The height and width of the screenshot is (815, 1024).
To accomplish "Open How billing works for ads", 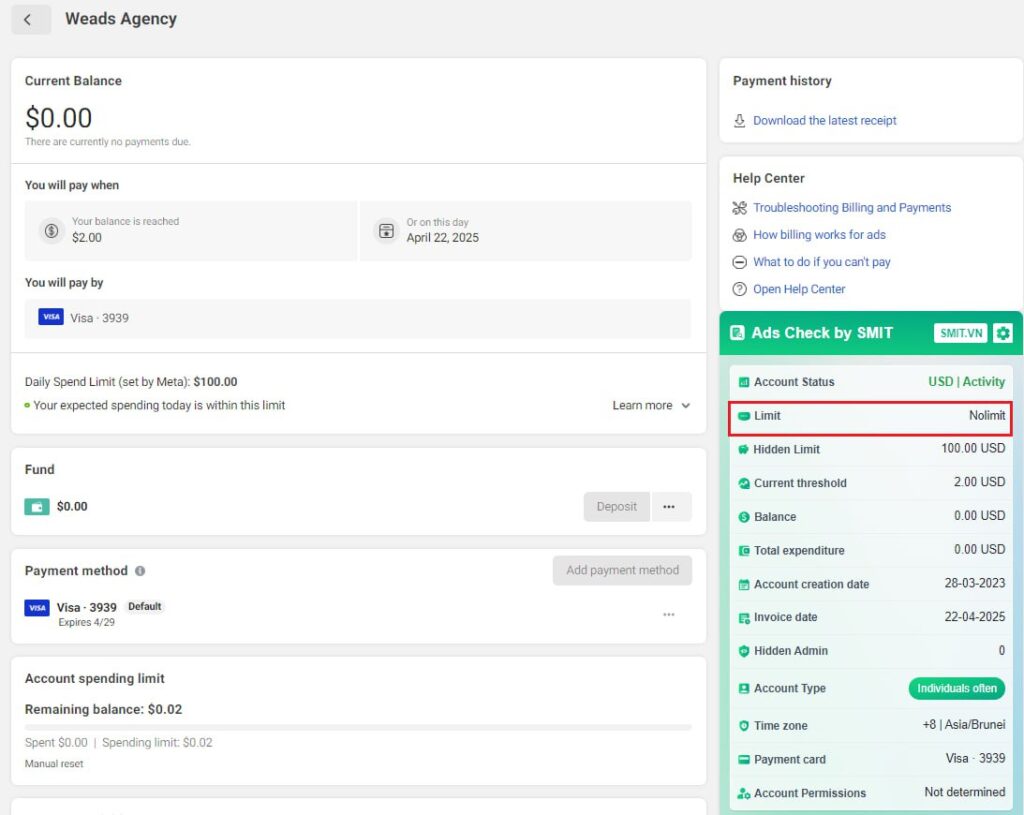I will (820, 235).
